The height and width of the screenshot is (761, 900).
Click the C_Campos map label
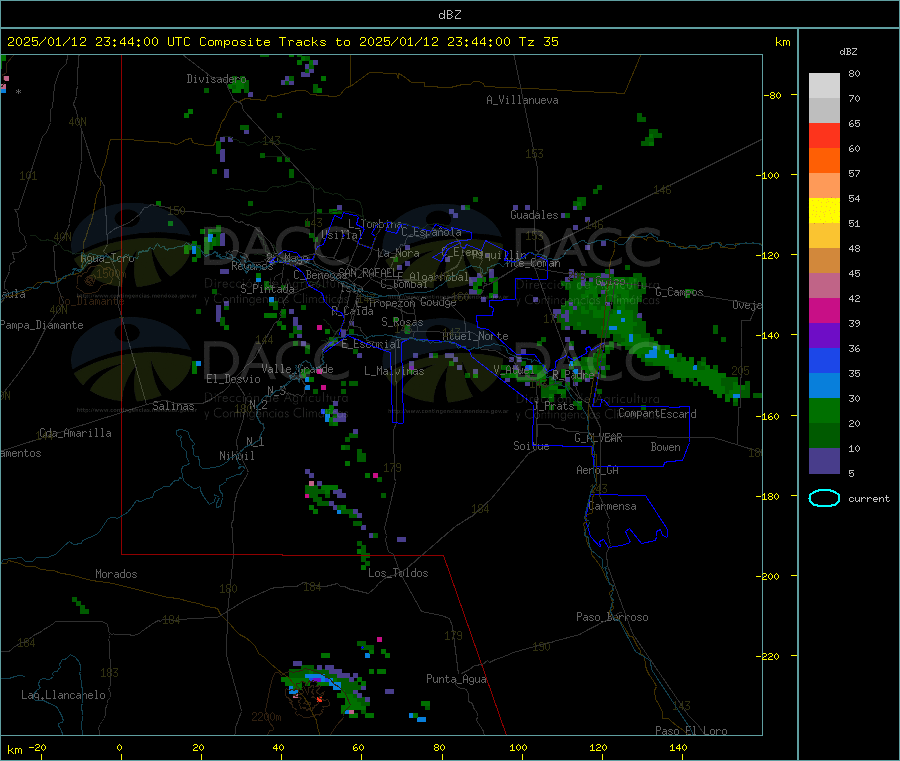coord(679,292)
